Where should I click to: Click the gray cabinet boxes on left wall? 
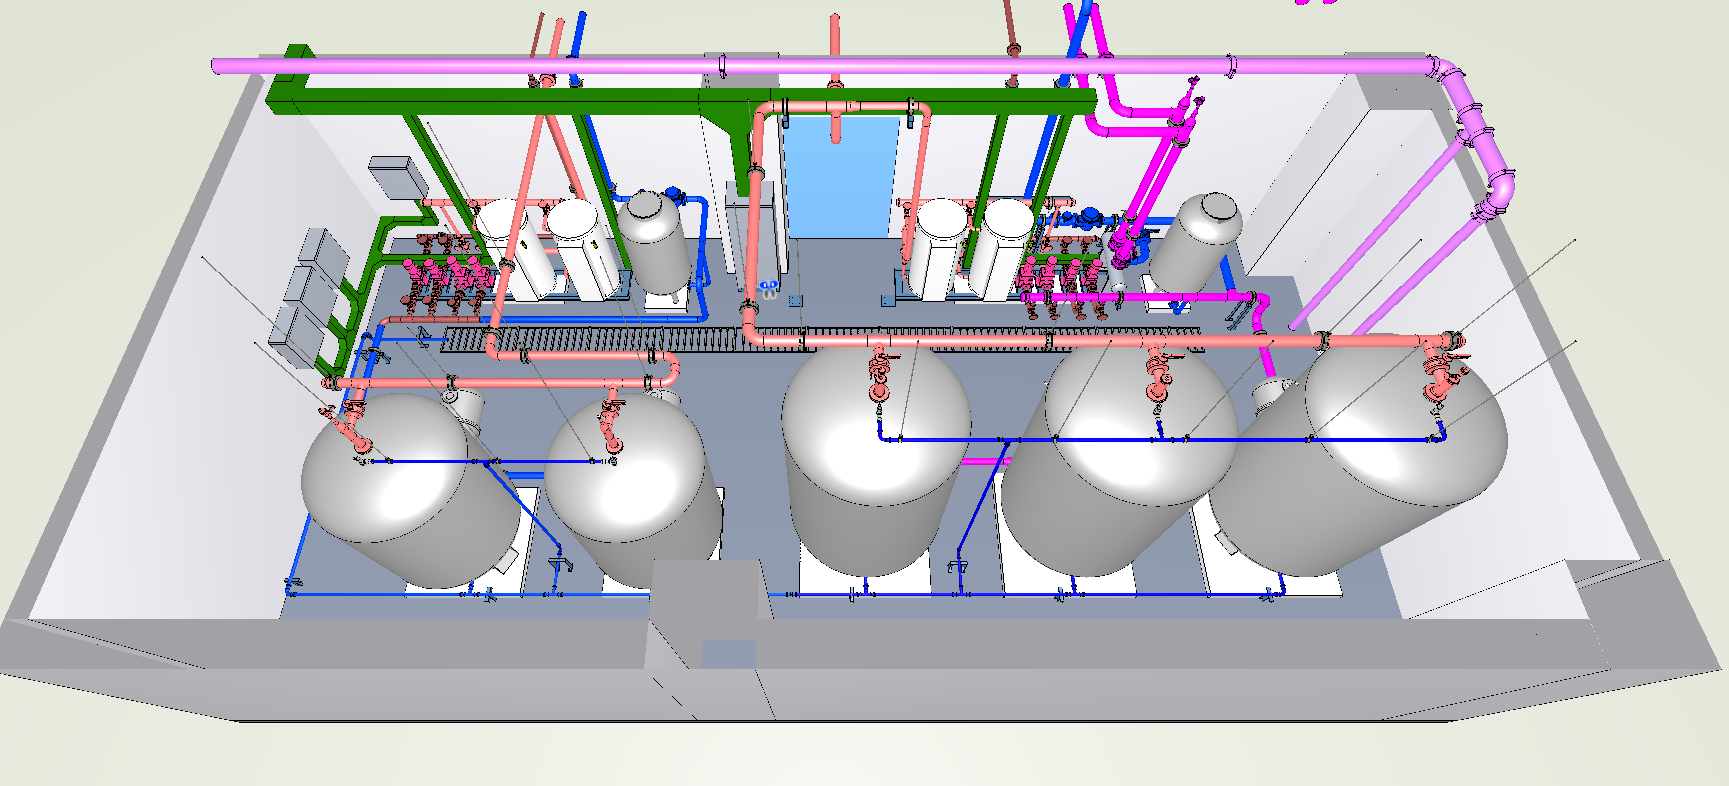pos(300,300)
